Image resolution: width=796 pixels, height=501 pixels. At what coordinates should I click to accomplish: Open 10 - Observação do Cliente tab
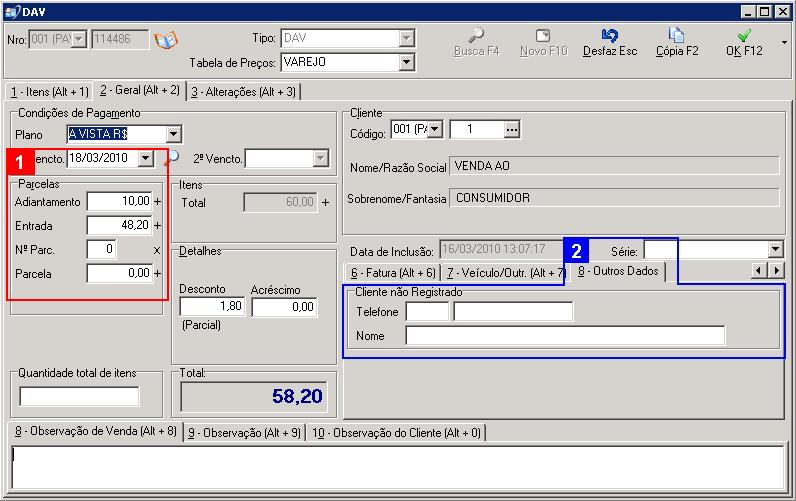point(396,433)
